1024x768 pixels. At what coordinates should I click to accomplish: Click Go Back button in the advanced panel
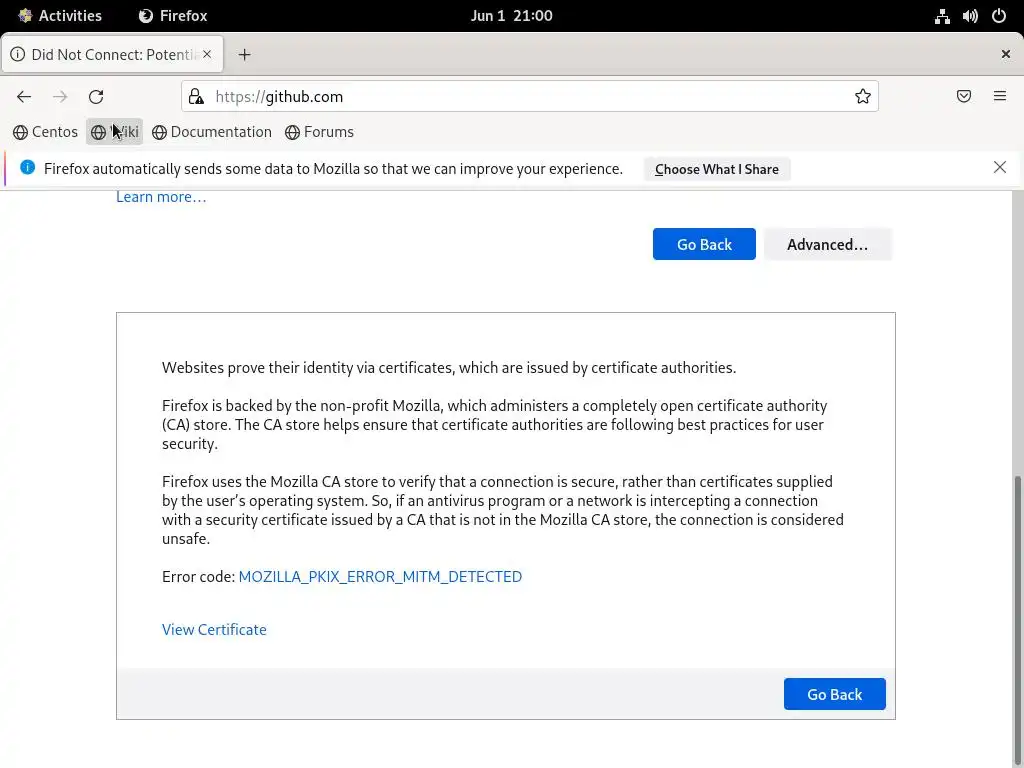[x=835, y=694]
